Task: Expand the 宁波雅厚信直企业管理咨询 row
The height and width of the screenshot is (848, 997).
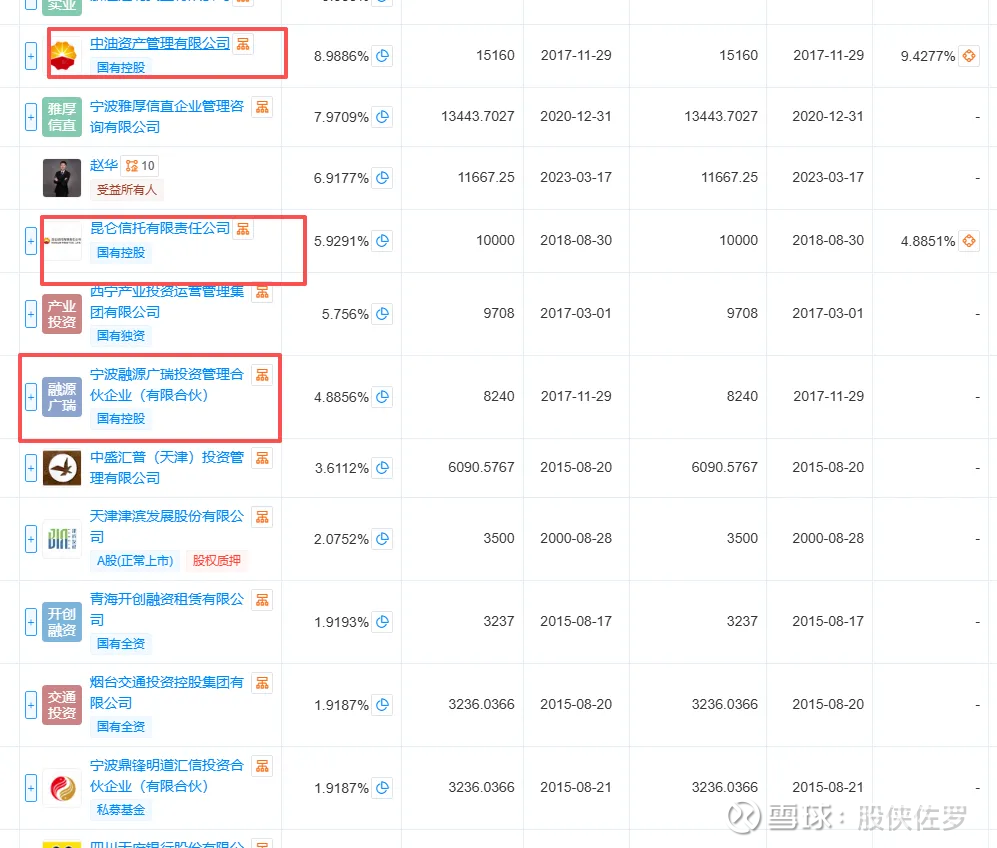Action: coord(31,117)
